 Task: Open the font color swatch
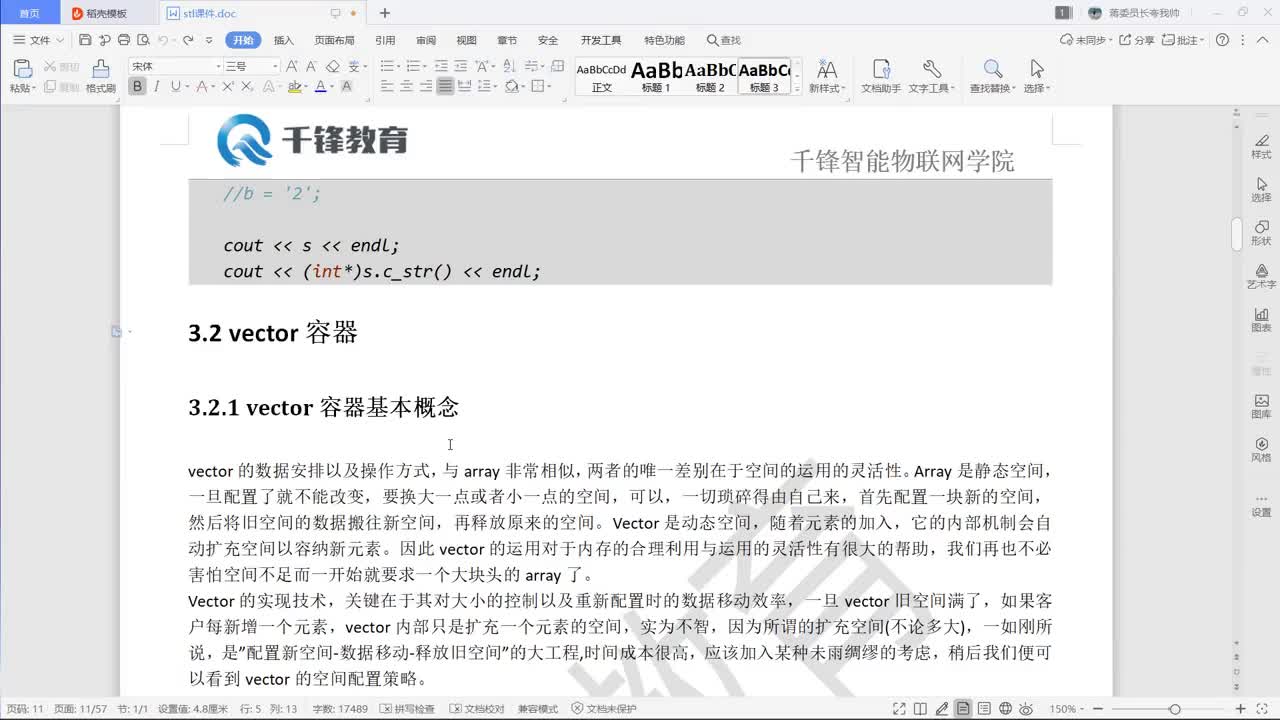click(321, 87)
